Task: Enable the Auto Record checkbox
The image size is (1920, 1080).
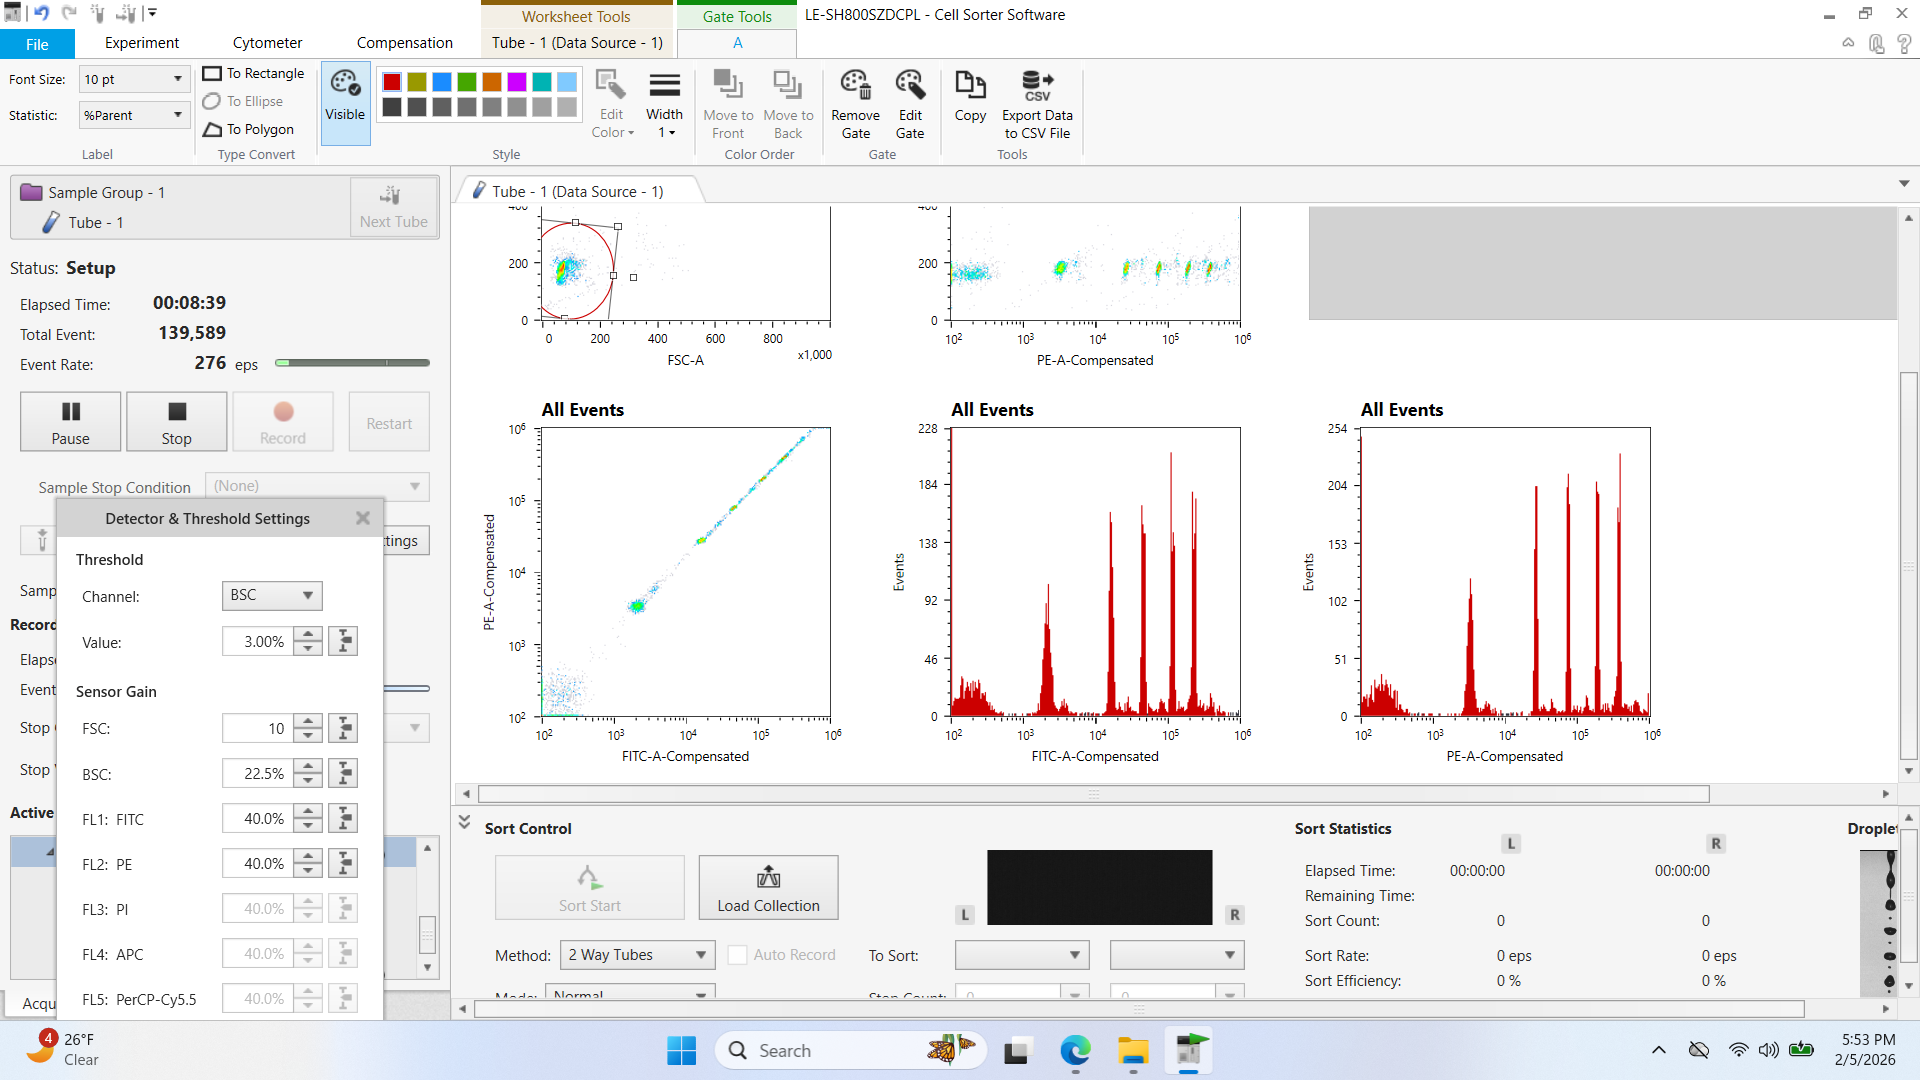Action: click(737, 955)
